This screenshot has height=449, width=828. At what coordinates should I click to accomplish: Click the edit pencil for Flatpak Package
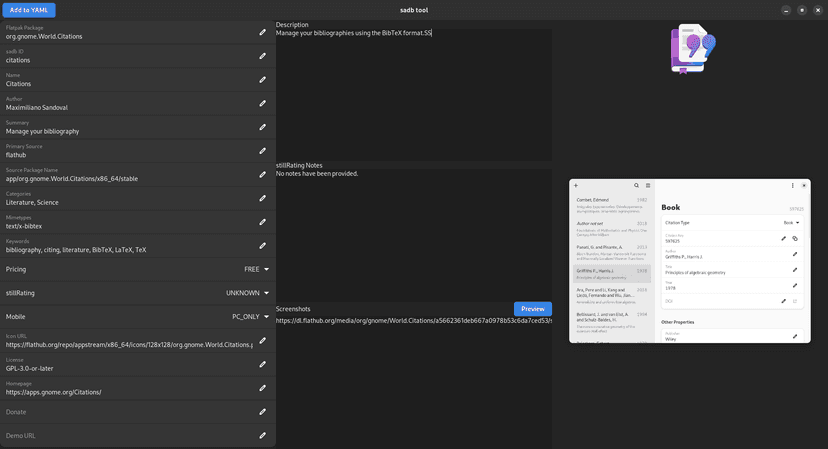point(263,32)
